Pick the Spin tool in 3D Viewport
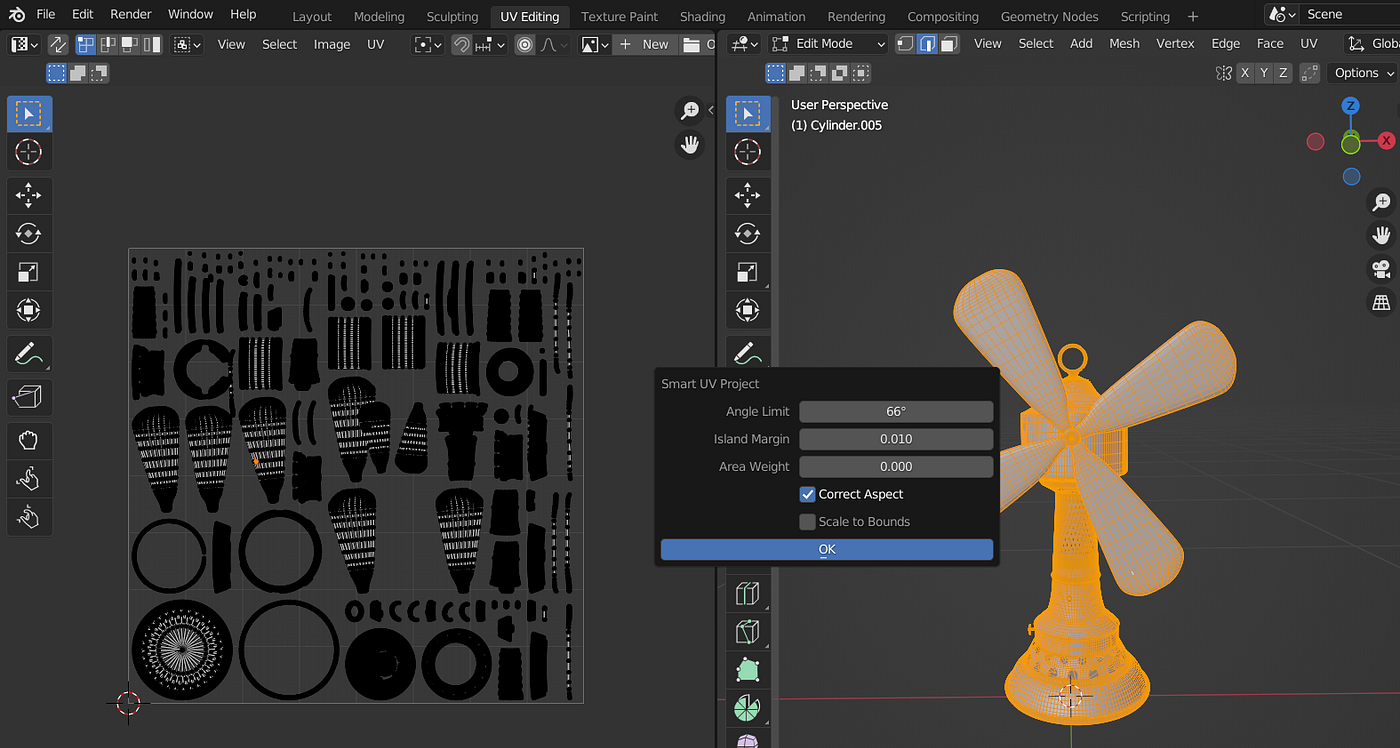The width and height of the screenshot is (1400, 748). [x=747, y=708]
